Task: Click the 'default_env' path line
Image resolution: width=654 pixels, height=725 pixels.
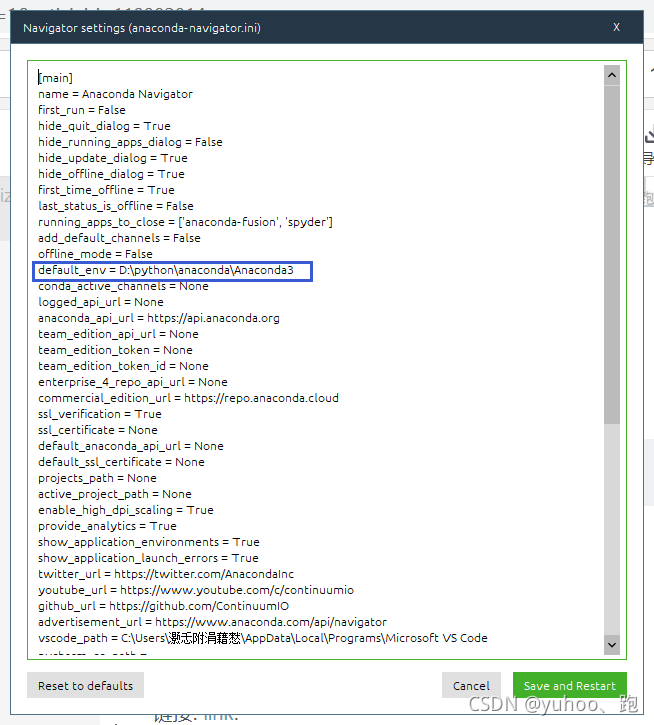Action: (x=166, y=270)
